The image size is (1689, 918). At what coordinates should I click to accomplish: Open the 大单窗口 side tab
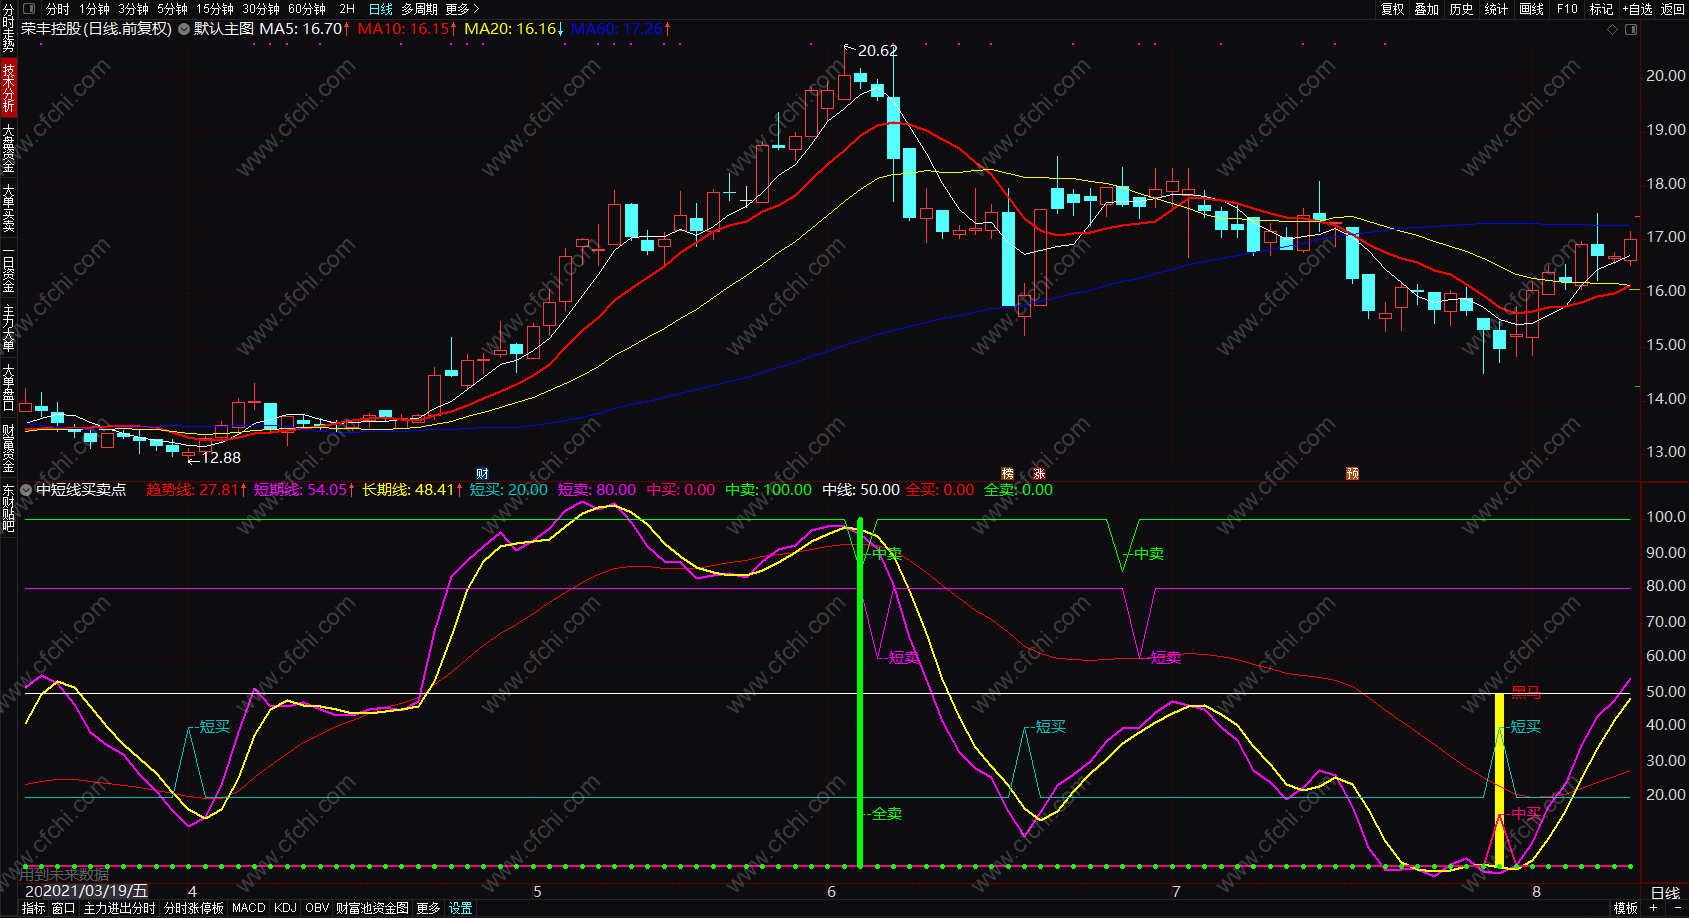pos(8,388)
